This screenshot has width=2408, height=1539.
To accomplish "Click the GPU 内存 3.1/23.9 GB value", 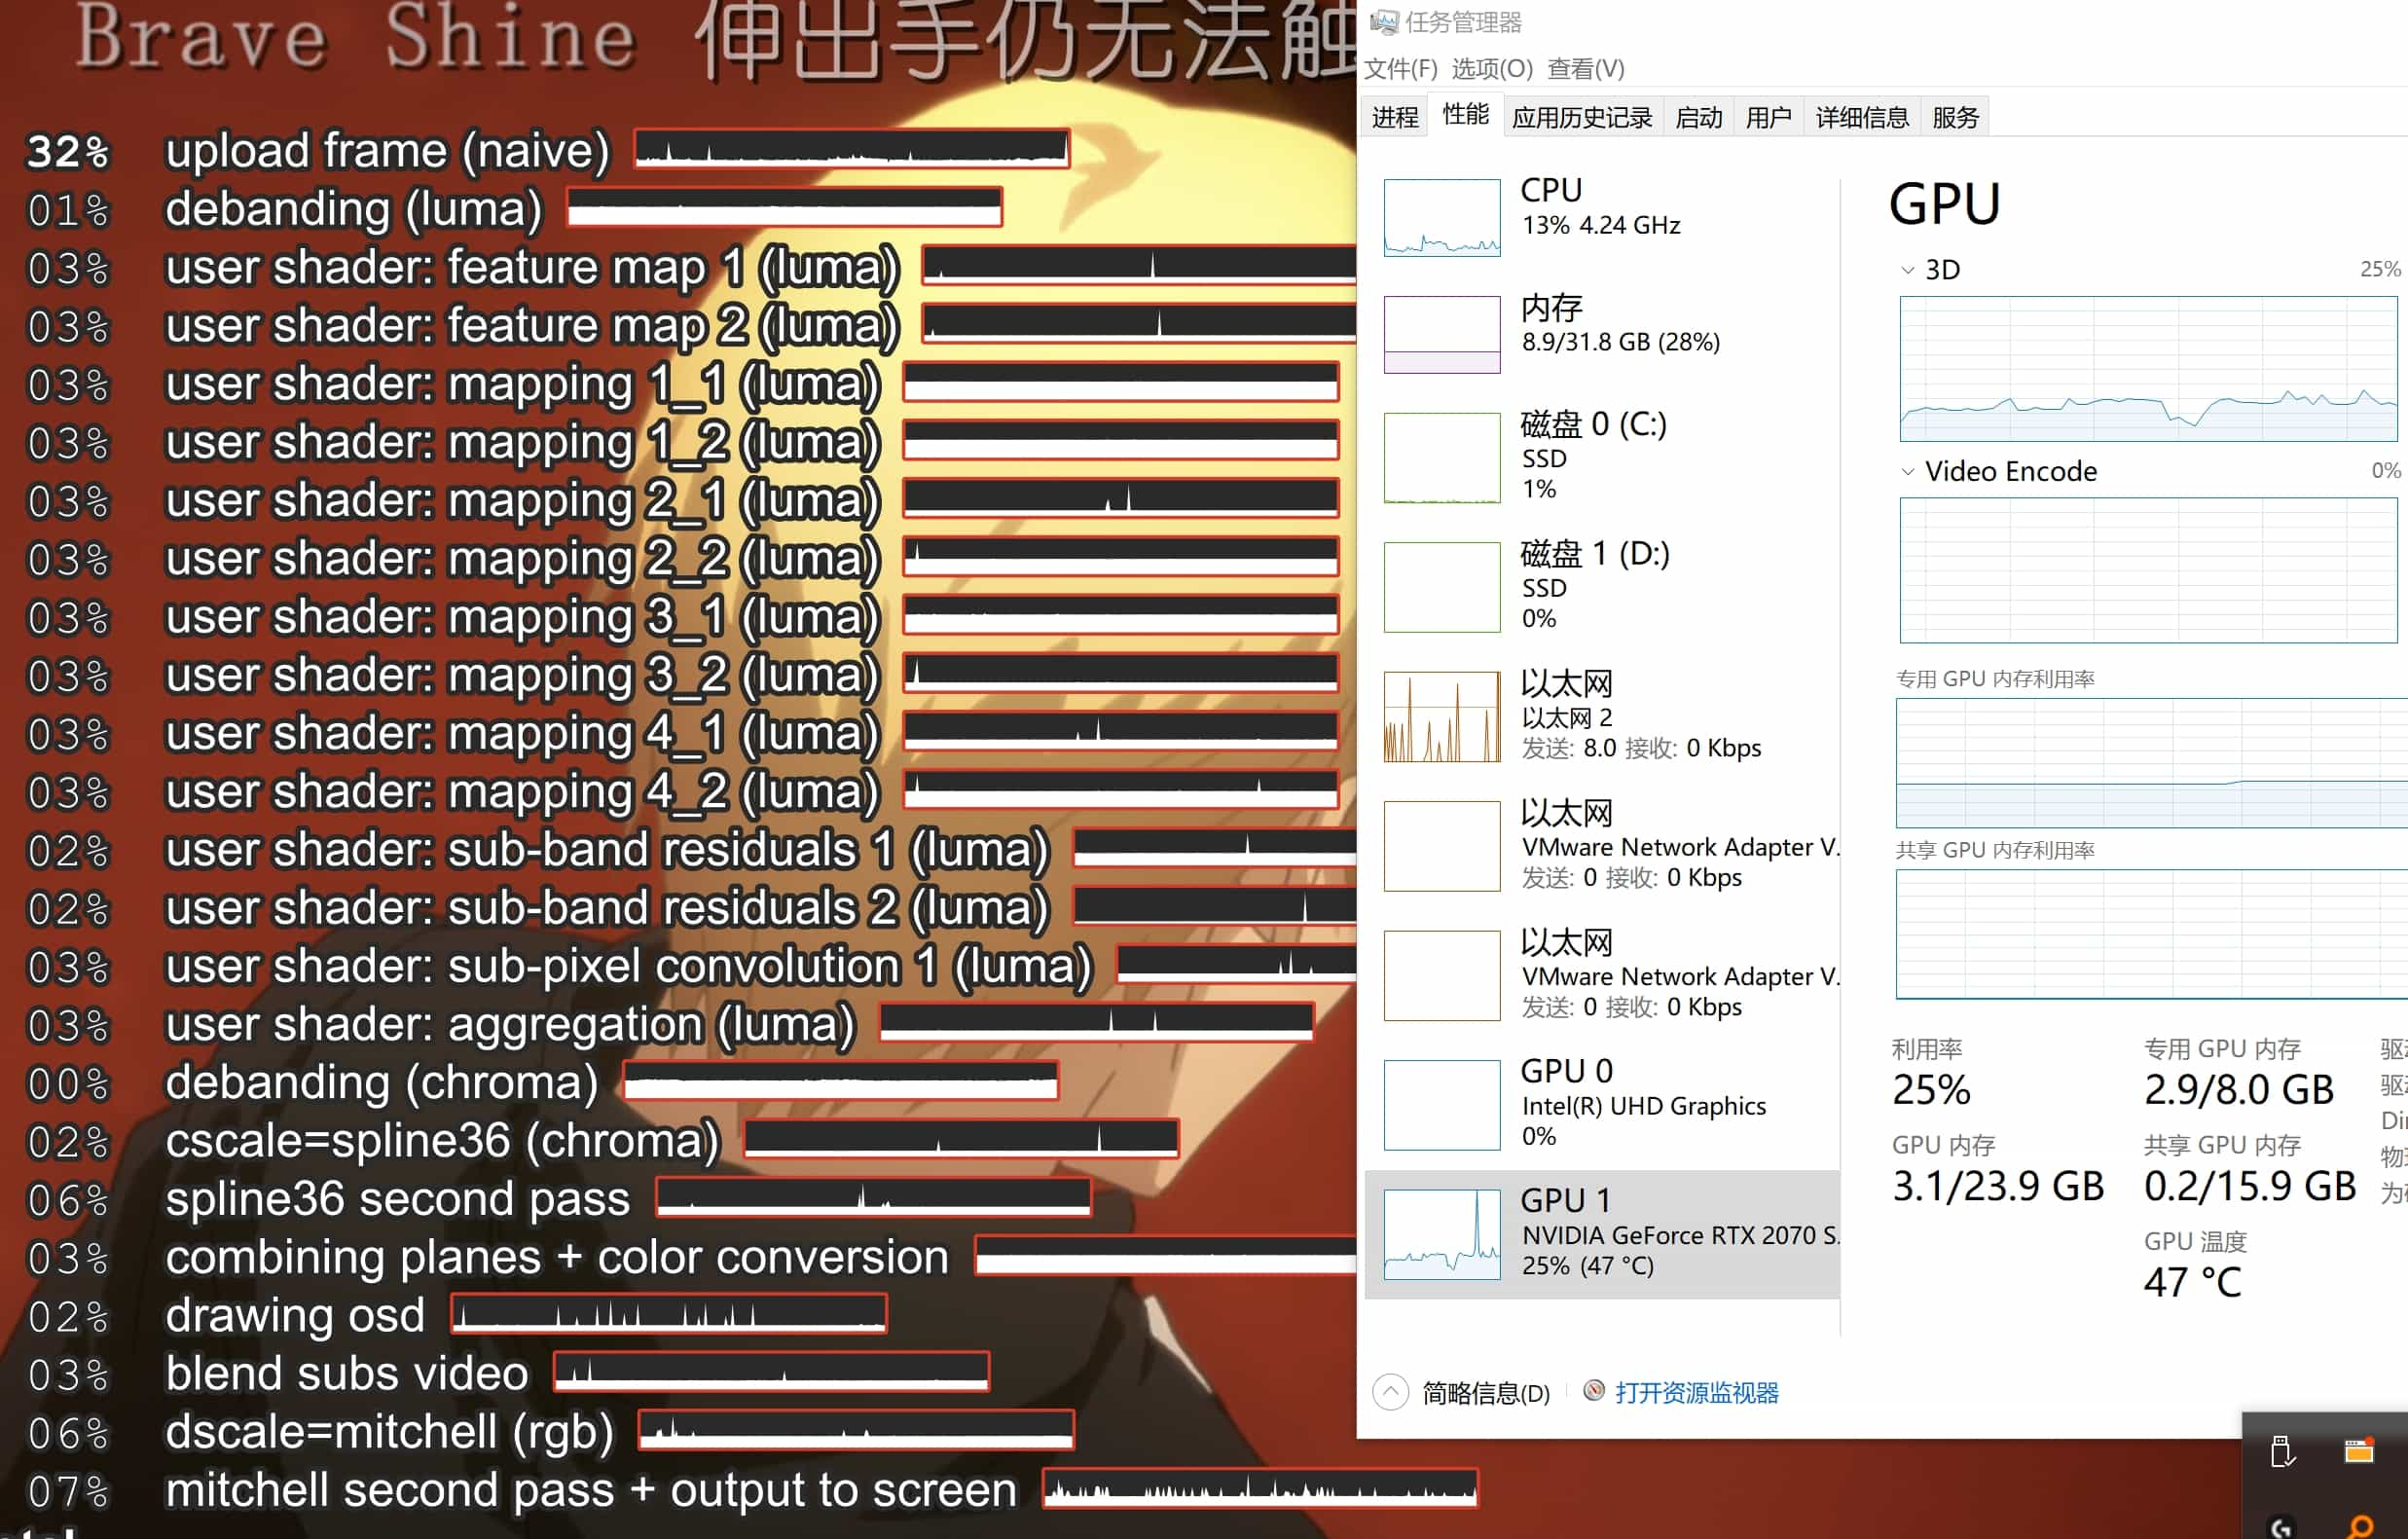I will click(1998, 1187).
